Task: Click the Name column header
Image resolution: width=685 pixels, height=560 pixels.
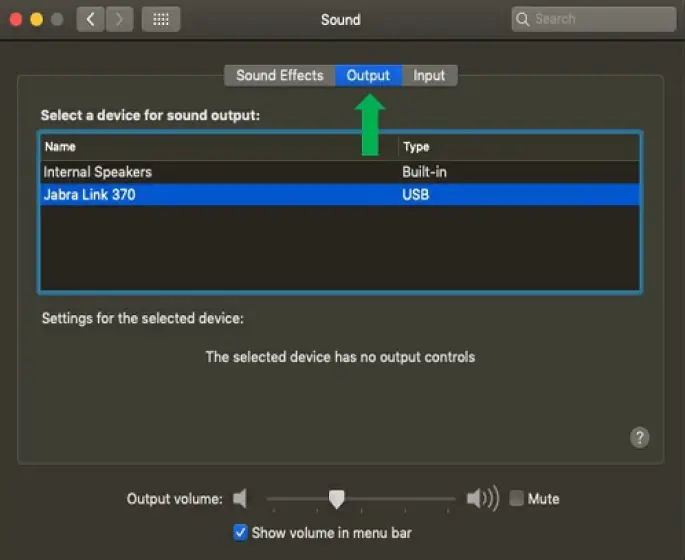Action: coord(61,147)
